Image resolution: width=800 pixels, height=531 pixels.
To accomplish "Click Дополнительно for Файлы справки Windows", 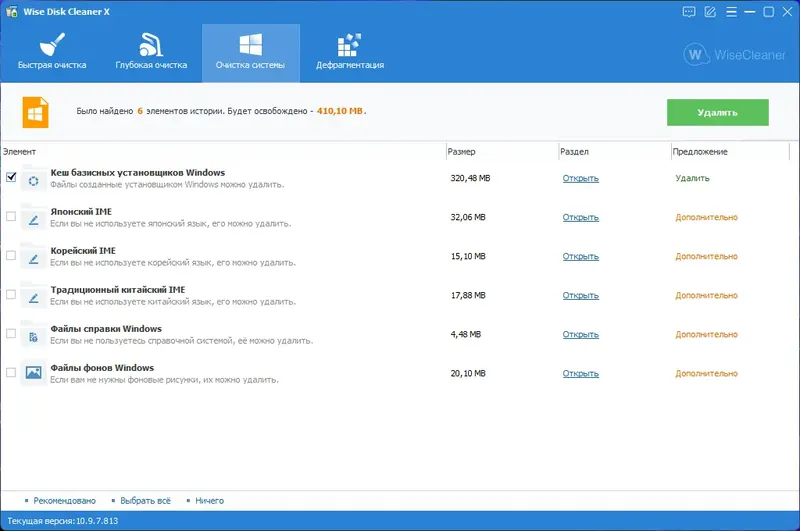I will (707, 335).
